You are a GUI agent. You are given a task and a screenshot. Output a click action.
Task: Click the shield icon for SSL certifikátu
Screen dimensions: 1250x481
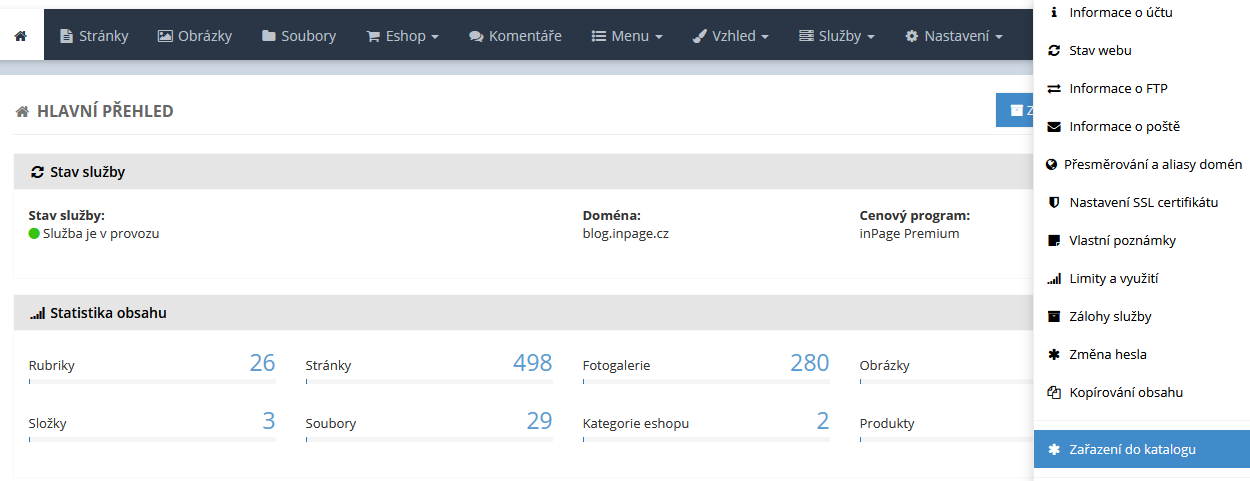(x=1053, y=203)
